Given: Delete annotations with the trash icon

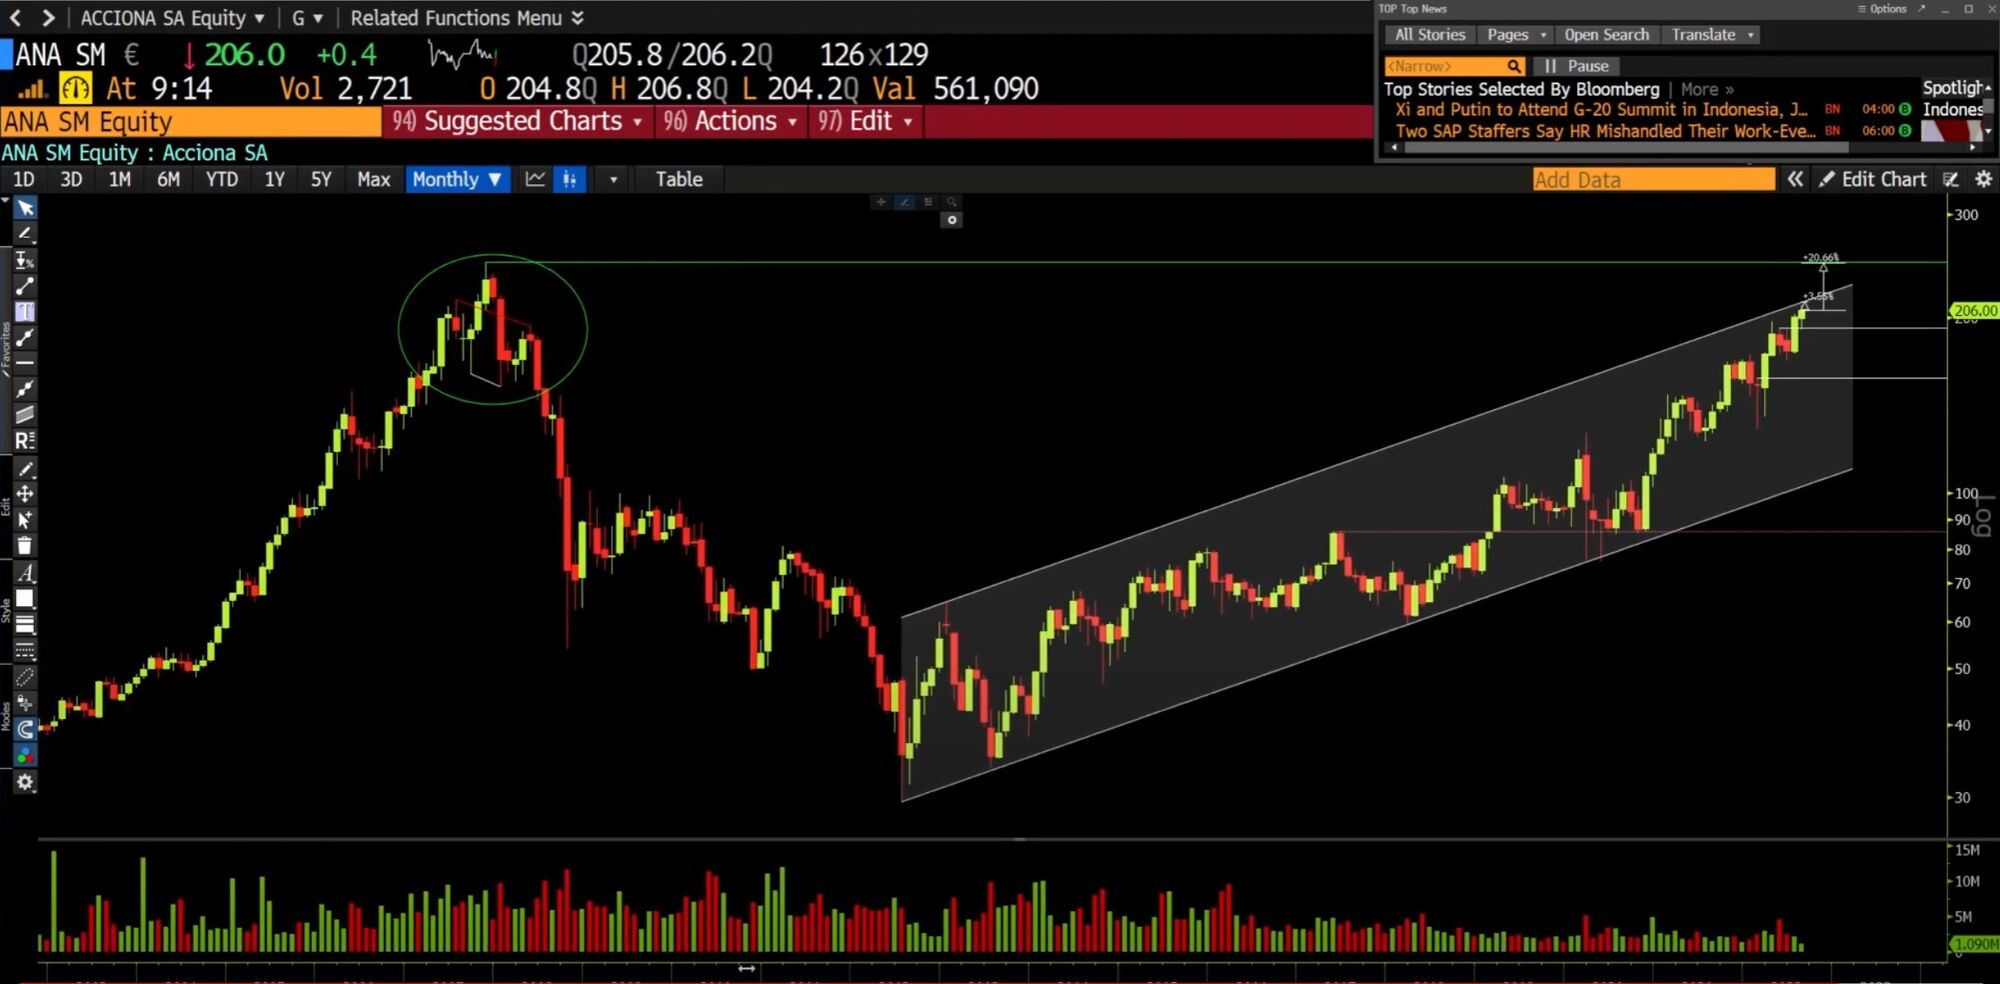Looking at the screenshot, I should click(x=25, y=546).
